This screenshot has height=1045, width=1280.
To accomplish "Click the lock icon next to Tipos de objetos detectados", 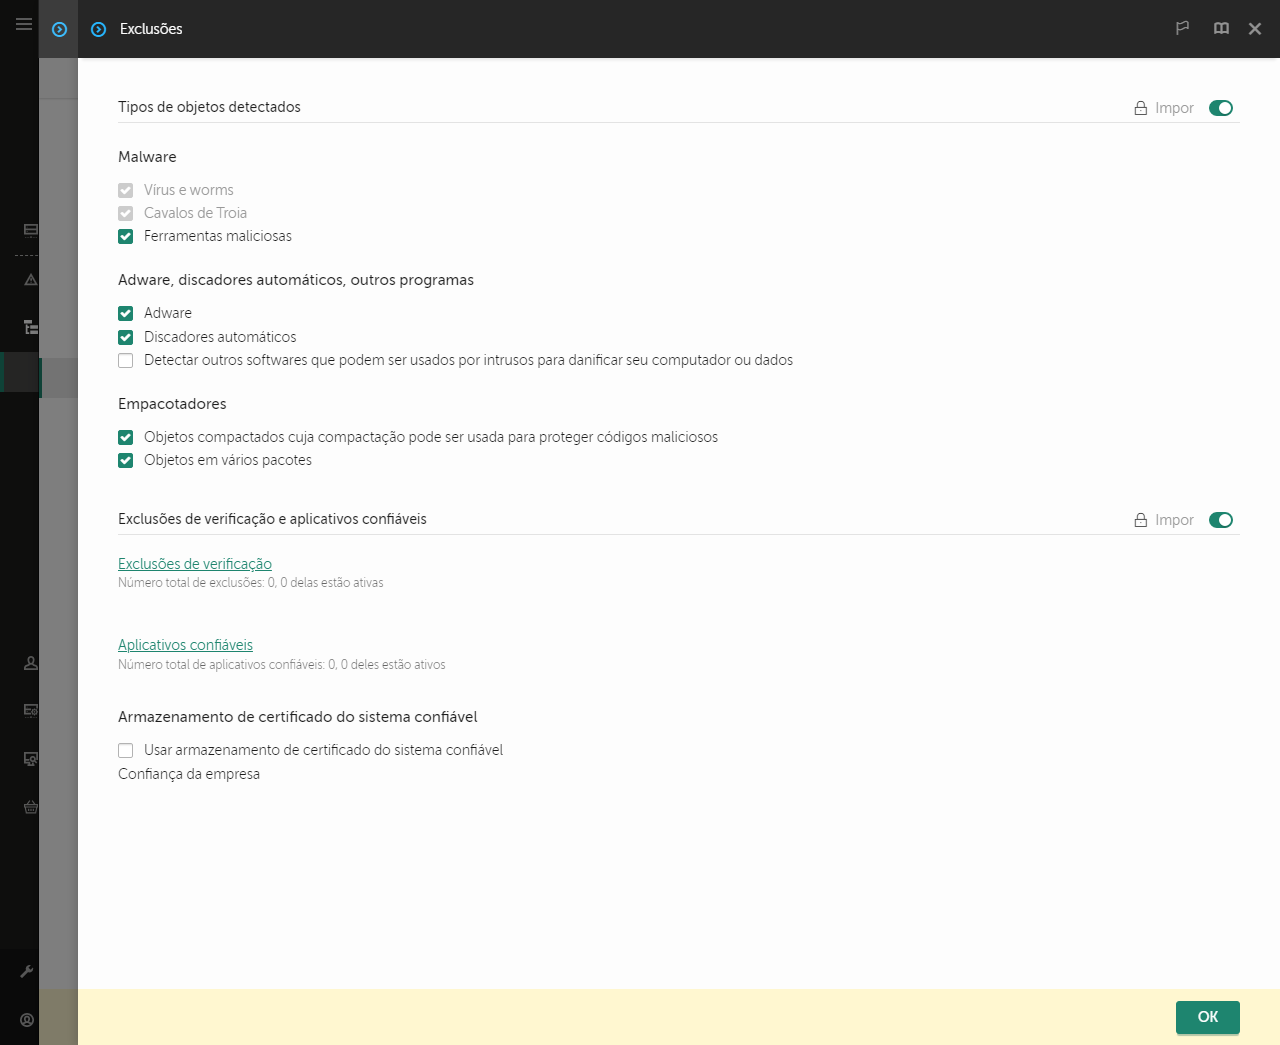I will tap(1139, 107).
